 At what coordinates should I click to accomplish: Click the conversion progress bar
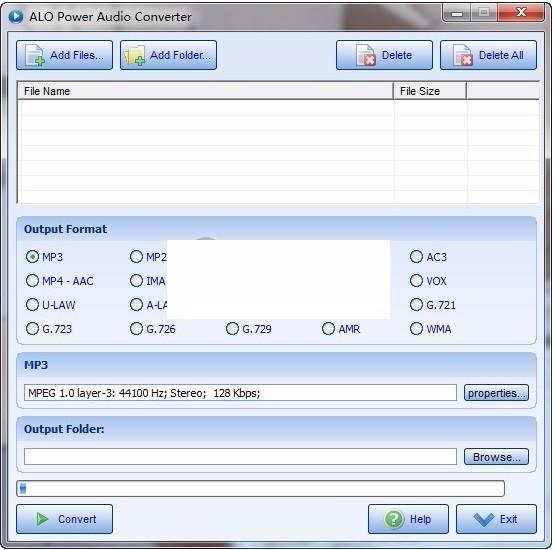click(261, 489)
